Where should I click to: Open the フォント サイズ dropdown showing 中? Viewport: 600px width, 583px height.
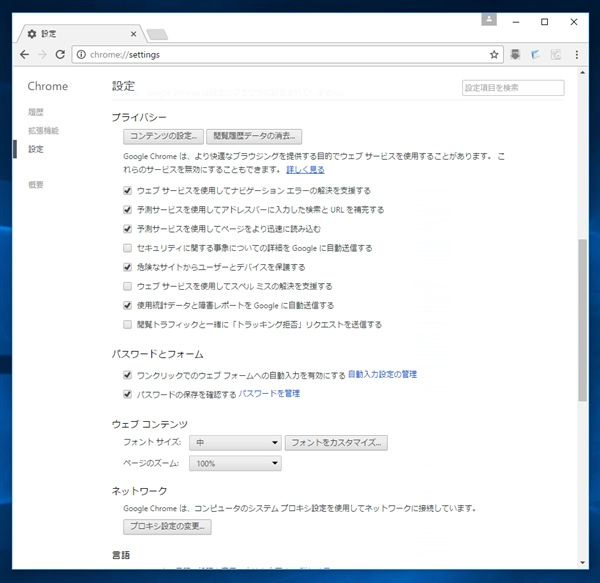[x=235, y=443]
